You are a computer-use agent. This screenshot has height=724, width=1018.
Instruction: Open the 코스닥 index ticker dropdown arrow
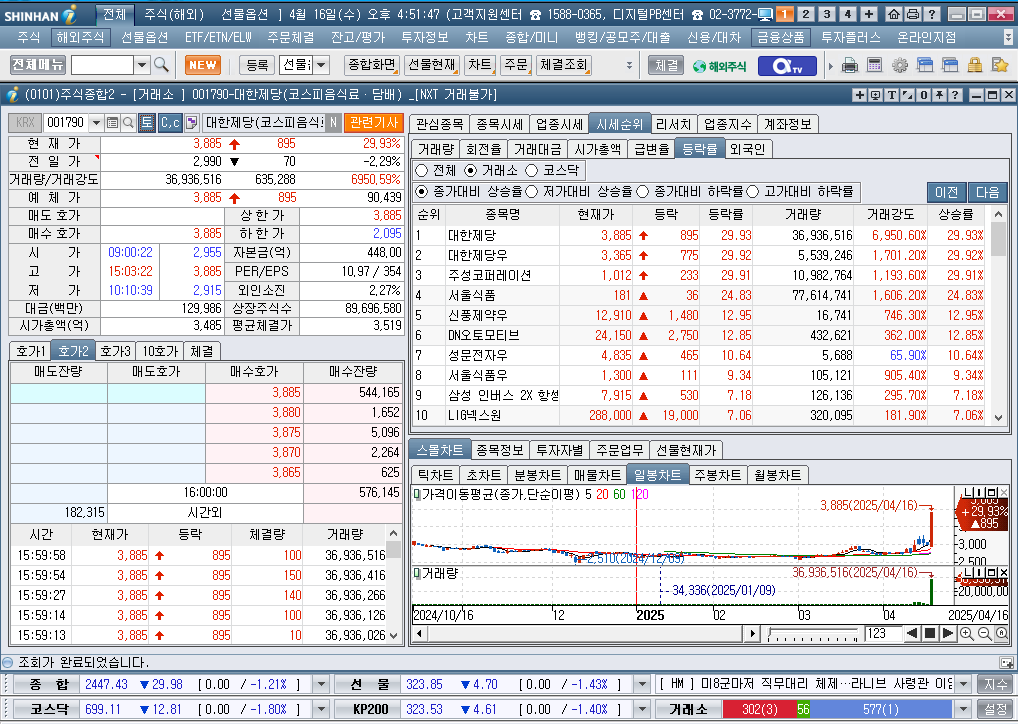[321, 709]
